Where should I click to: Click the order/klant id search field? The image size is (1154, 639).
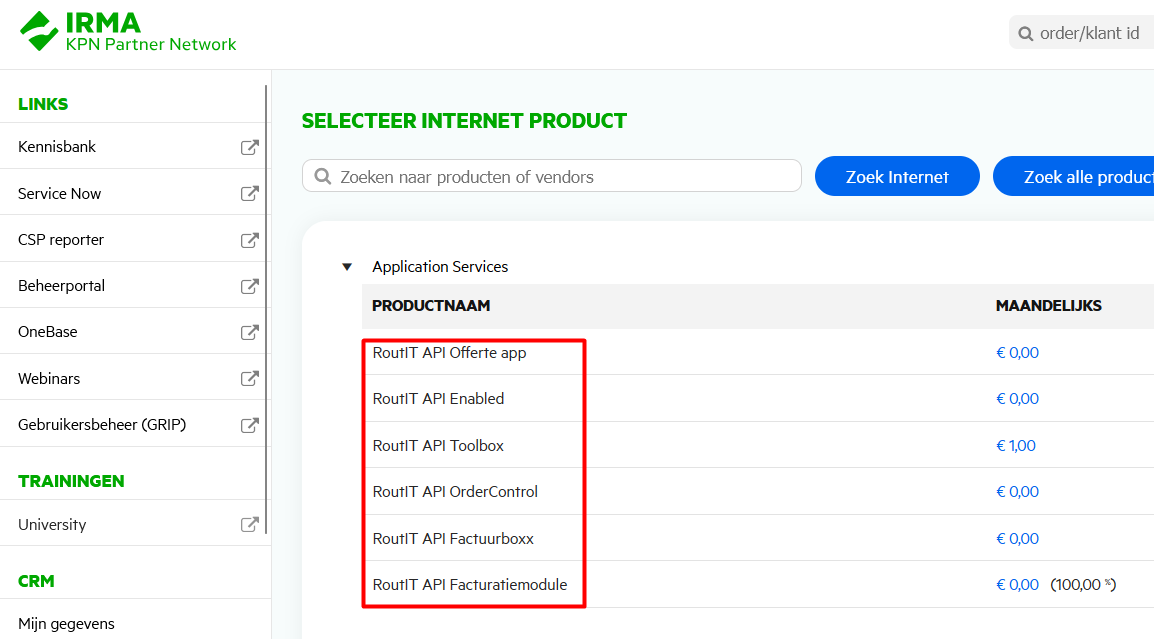1090,33
